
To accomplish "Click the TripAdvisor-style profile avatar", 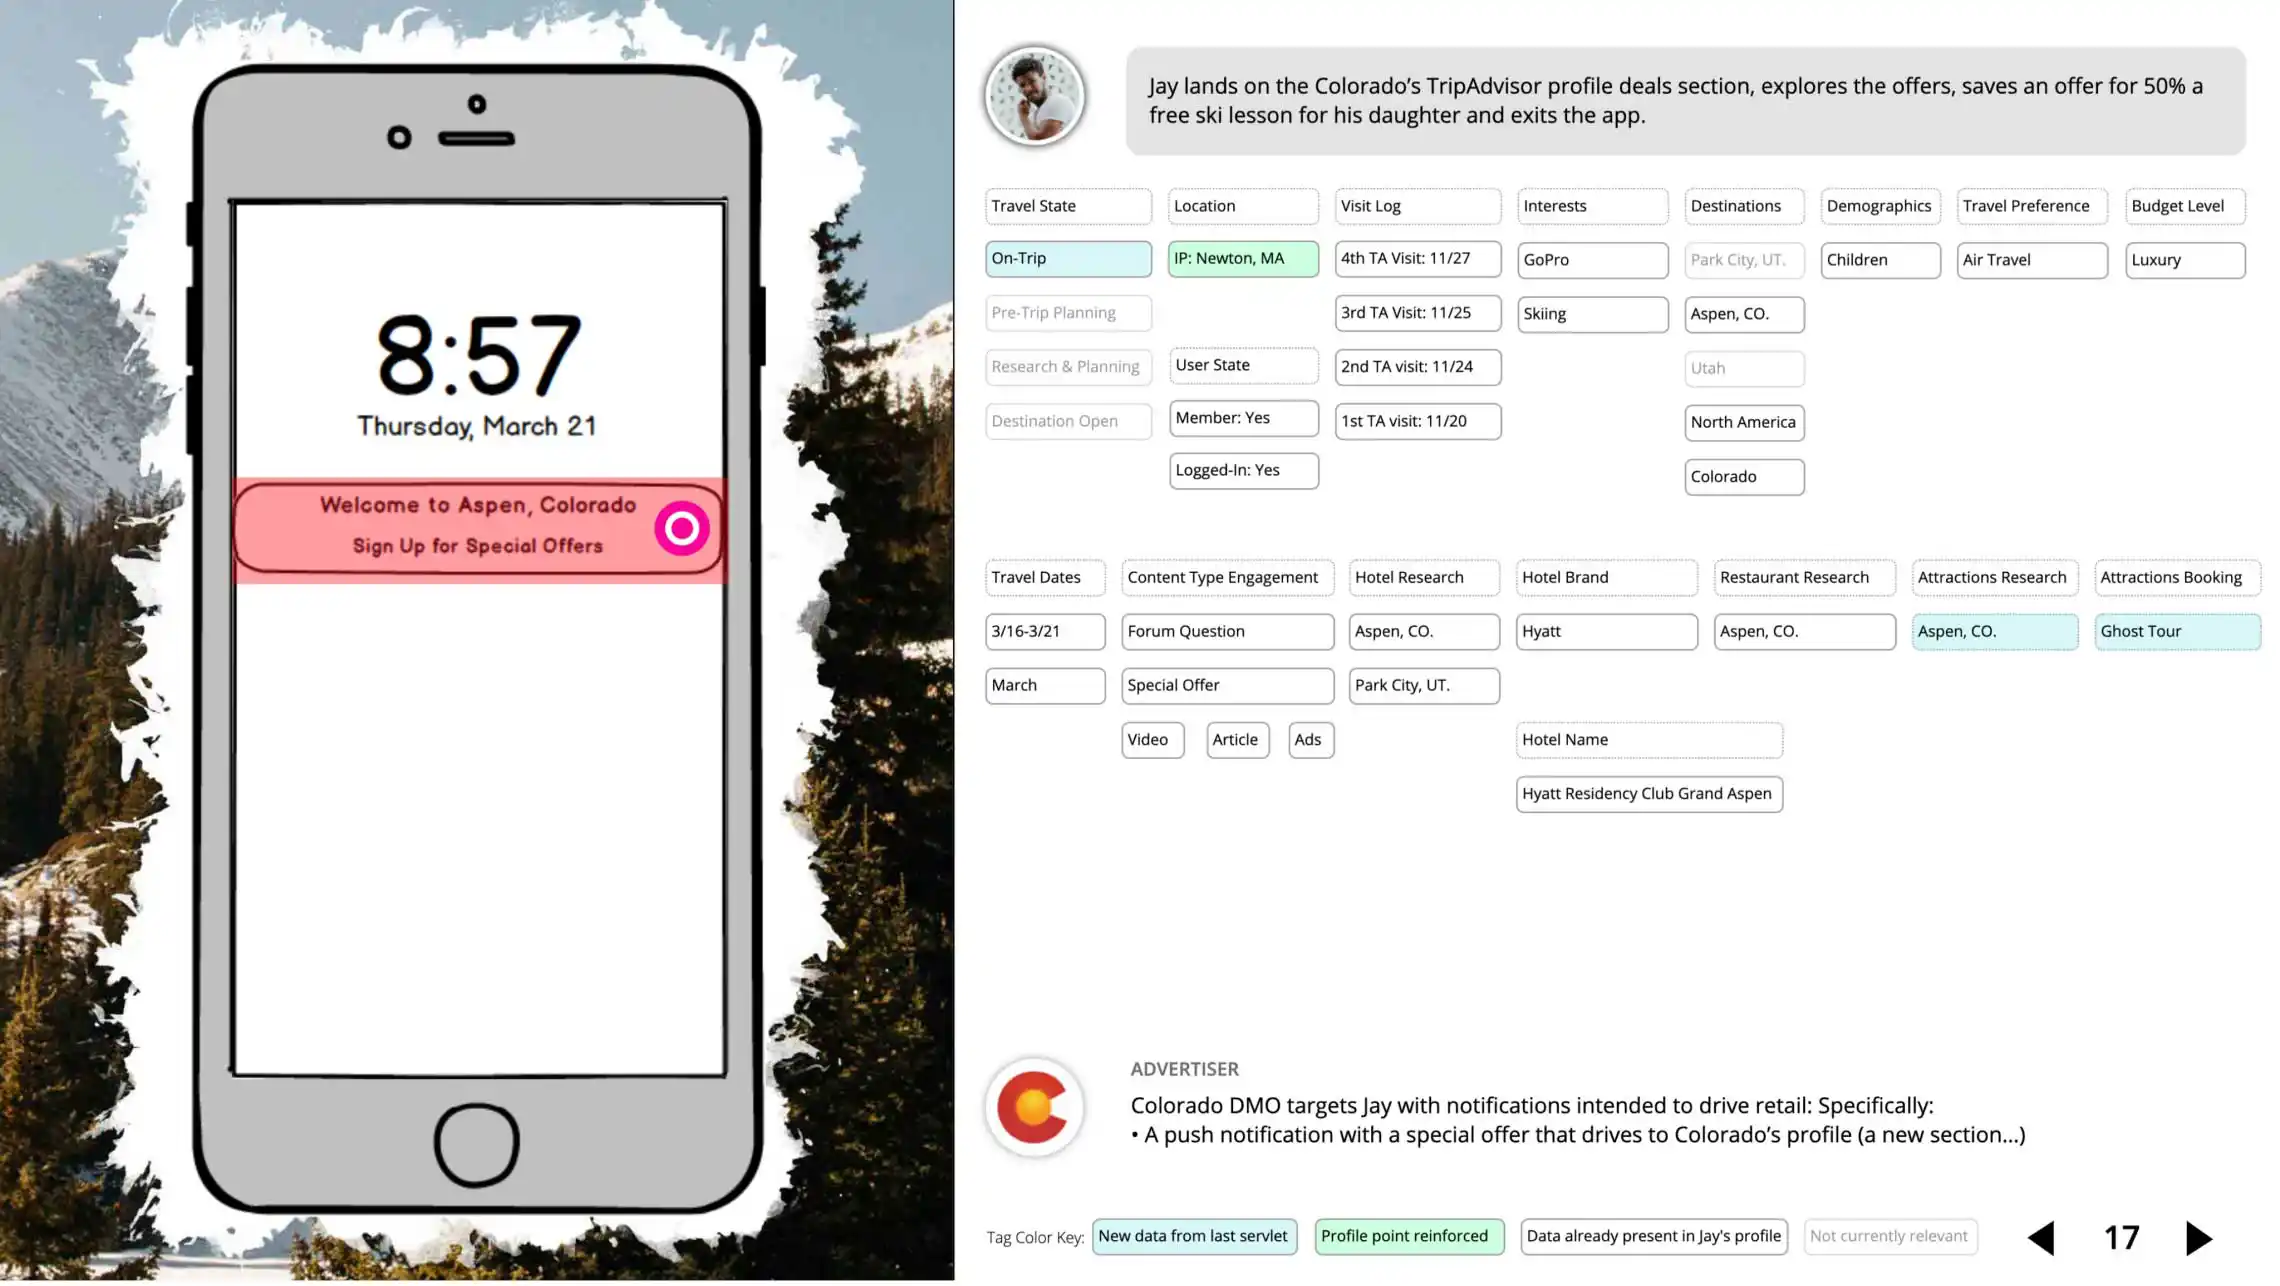I will tap(1034, 97).
